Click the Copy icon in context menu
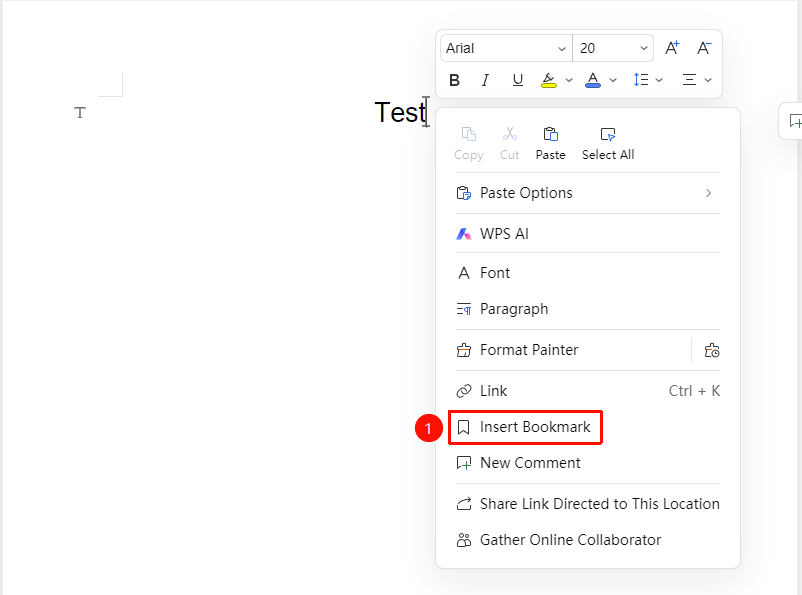 click(469, 134)
